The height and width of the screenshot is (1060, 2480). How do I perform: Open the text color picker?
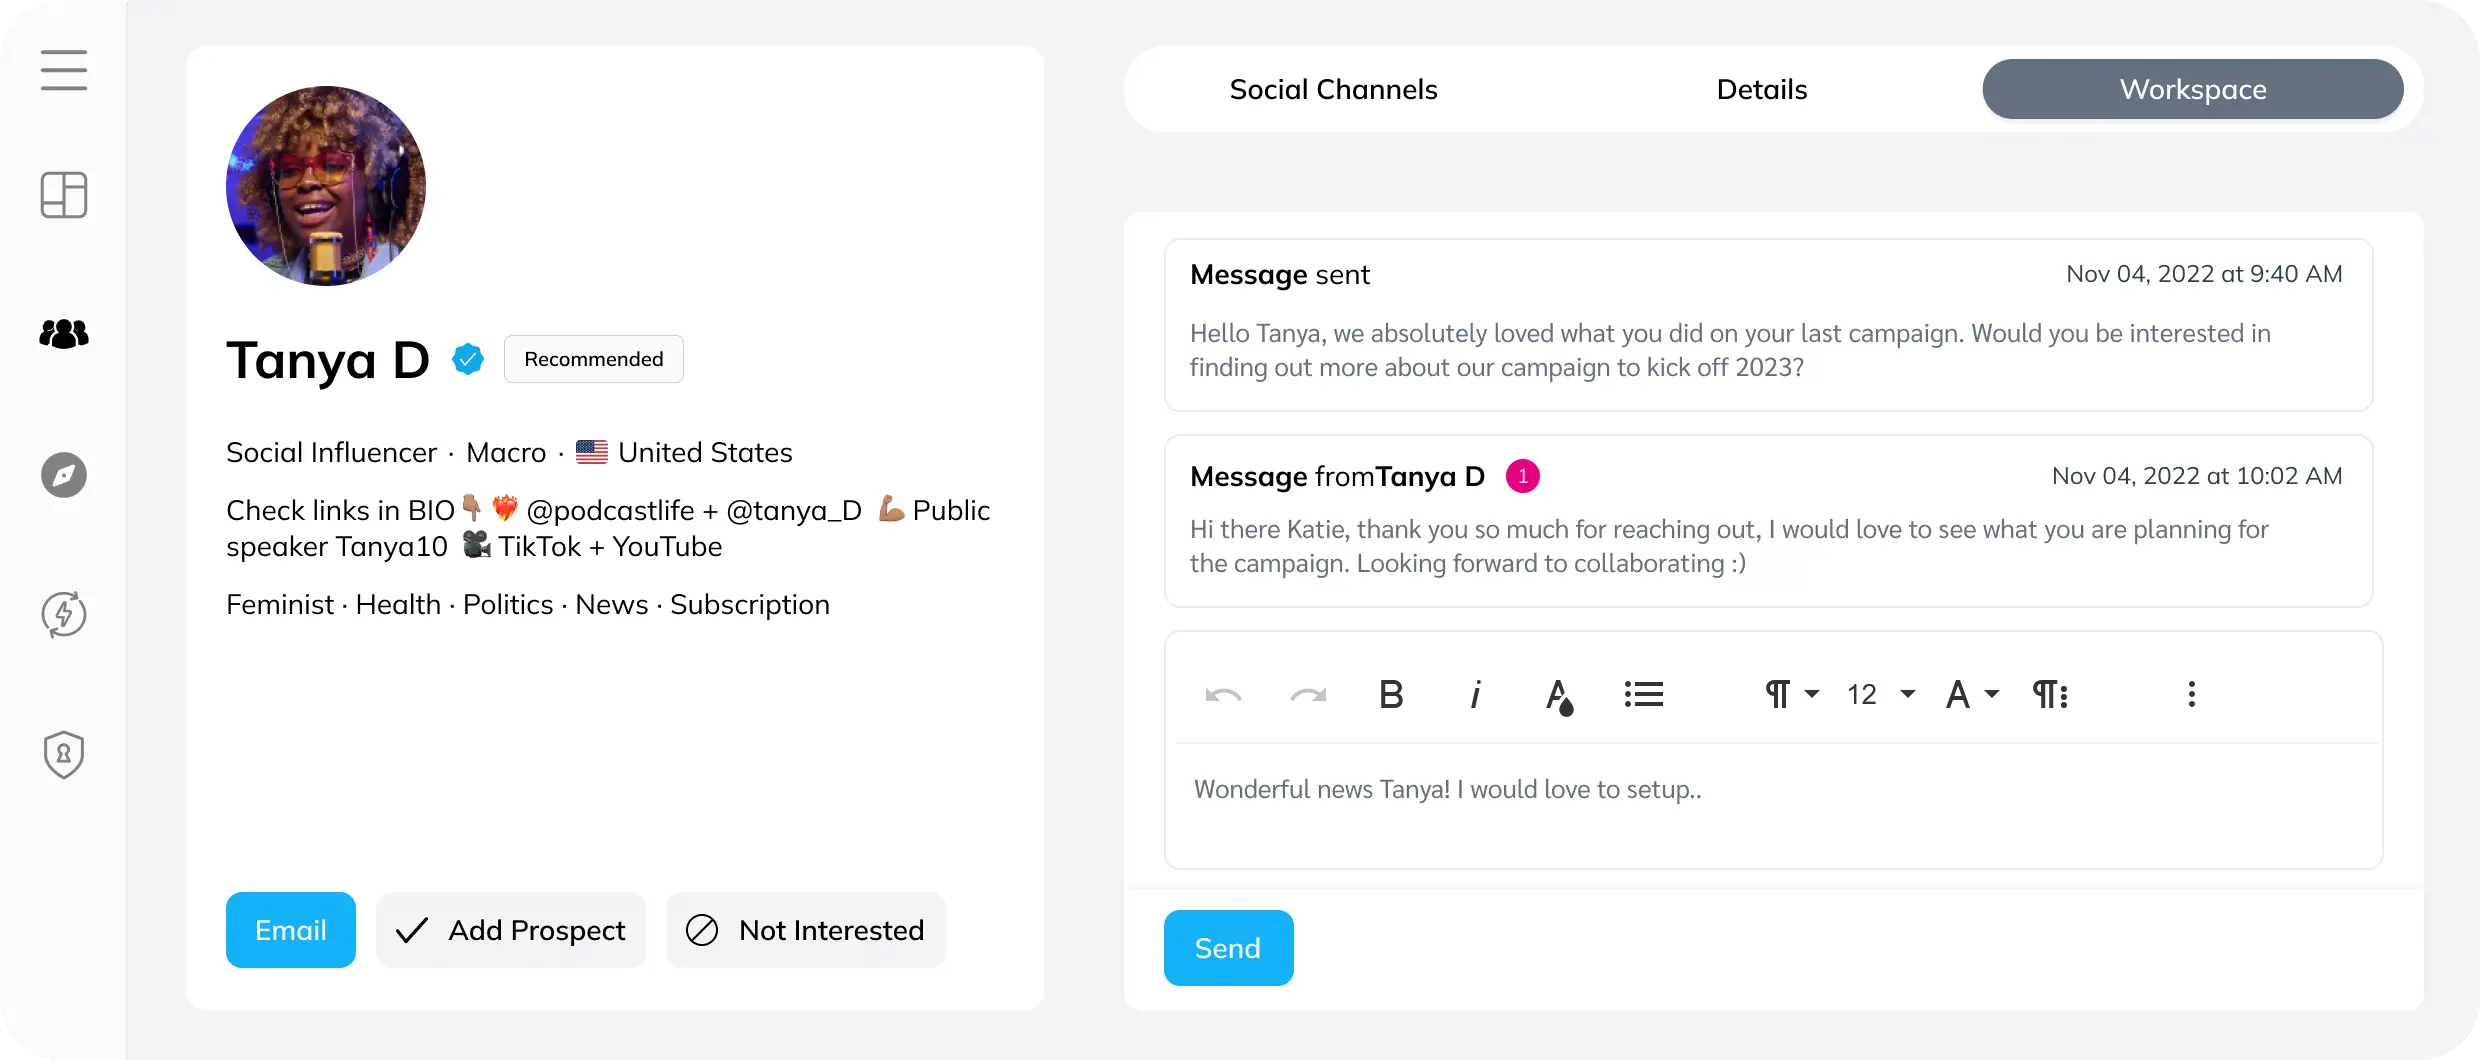point(1560,694)
